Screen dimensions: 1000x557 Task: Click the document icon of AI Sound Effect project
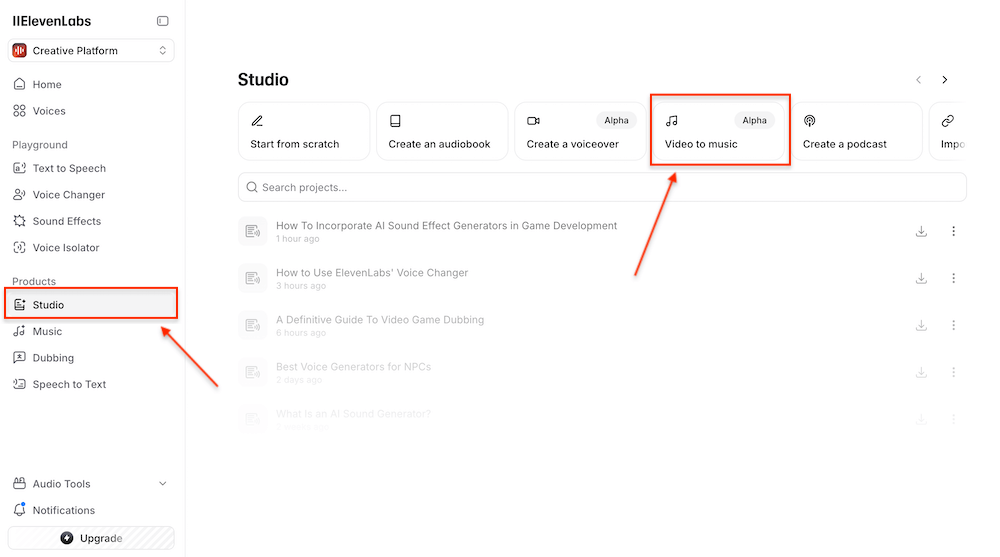coord(253,231)
